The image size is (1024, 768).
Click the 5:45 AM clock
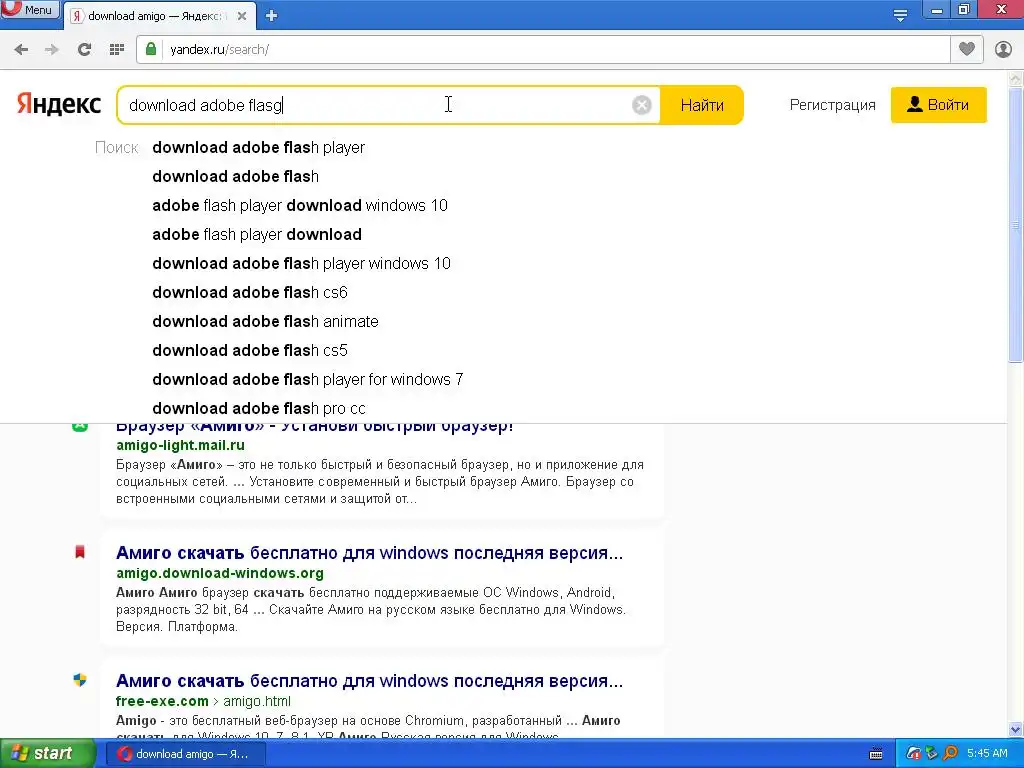pyautogui.click(x=987, y=754)
